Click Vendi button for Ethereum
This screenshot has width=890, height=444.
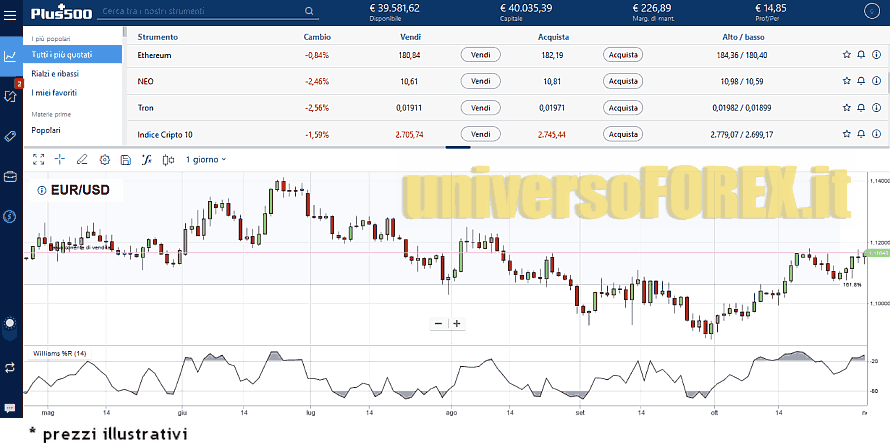(x=480, y=55)
